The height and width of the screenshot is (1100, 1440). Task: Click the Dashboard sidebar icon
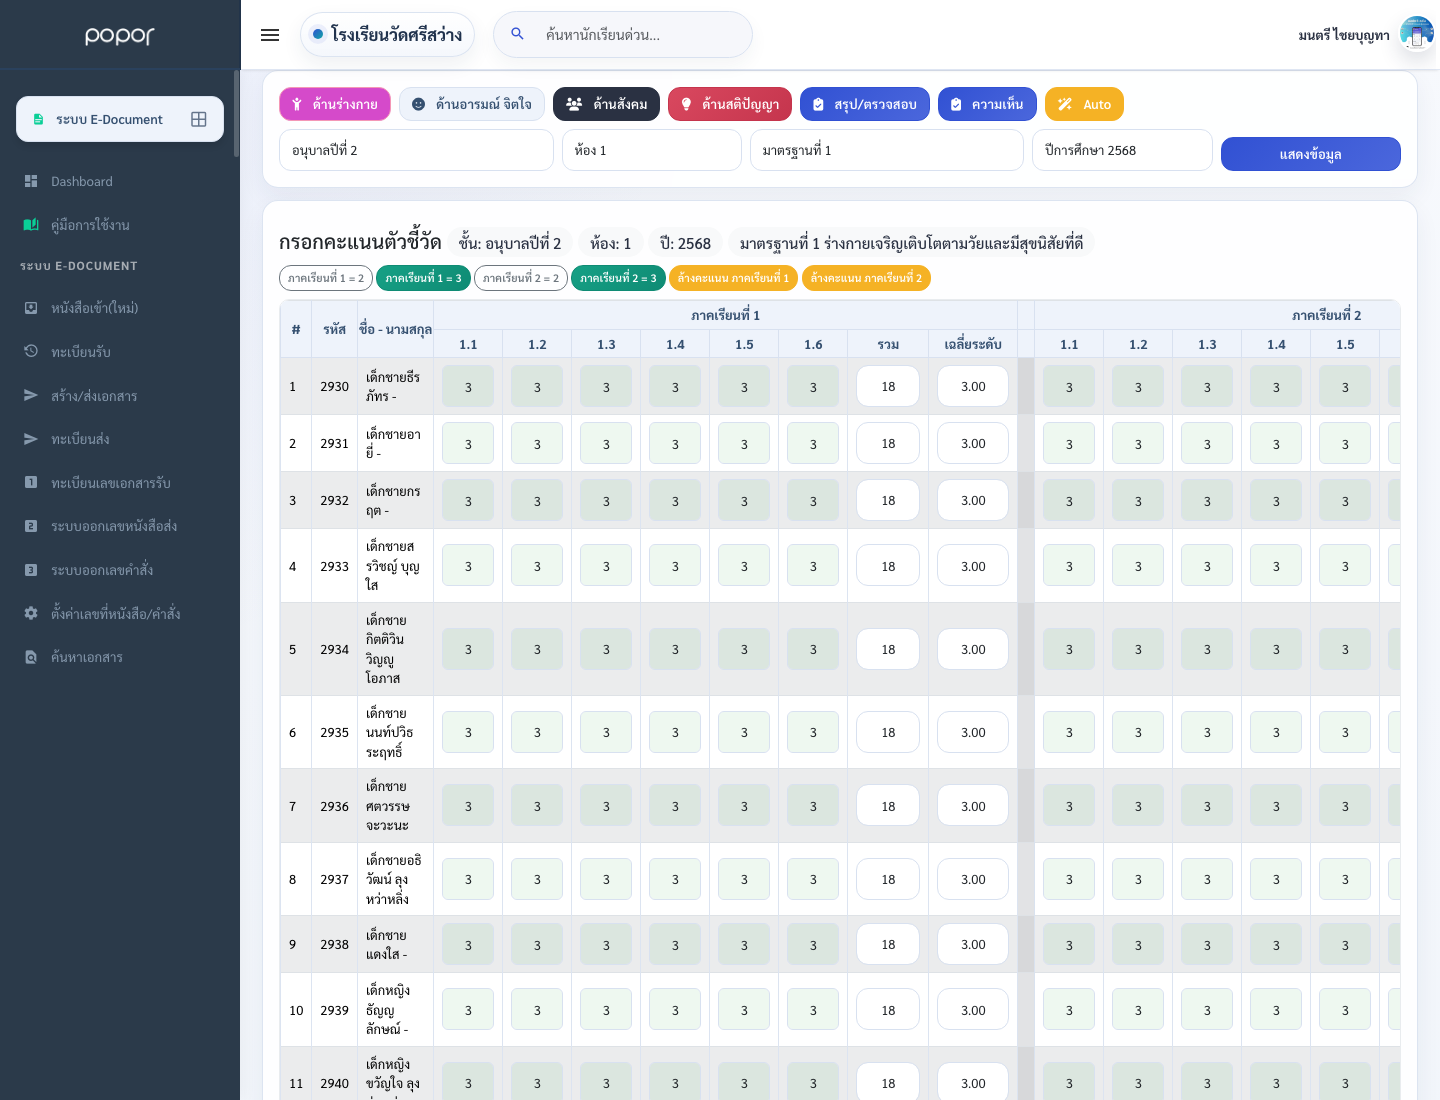(31, 181)
